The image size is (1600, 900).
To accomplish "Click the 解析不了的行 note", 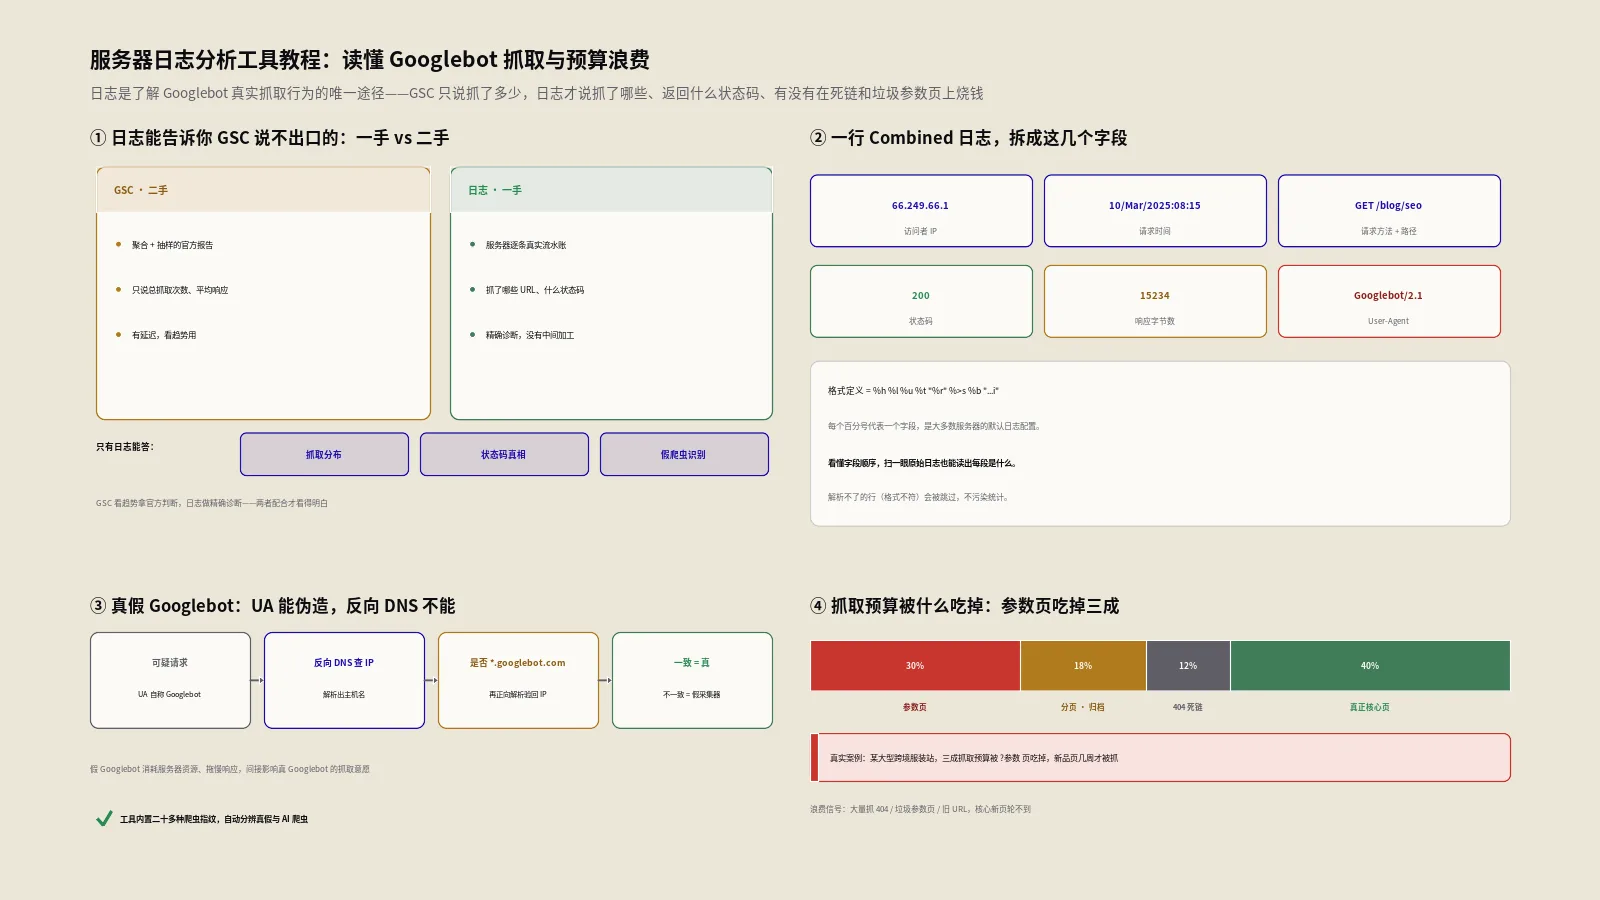I will click(x=918, y=497).
